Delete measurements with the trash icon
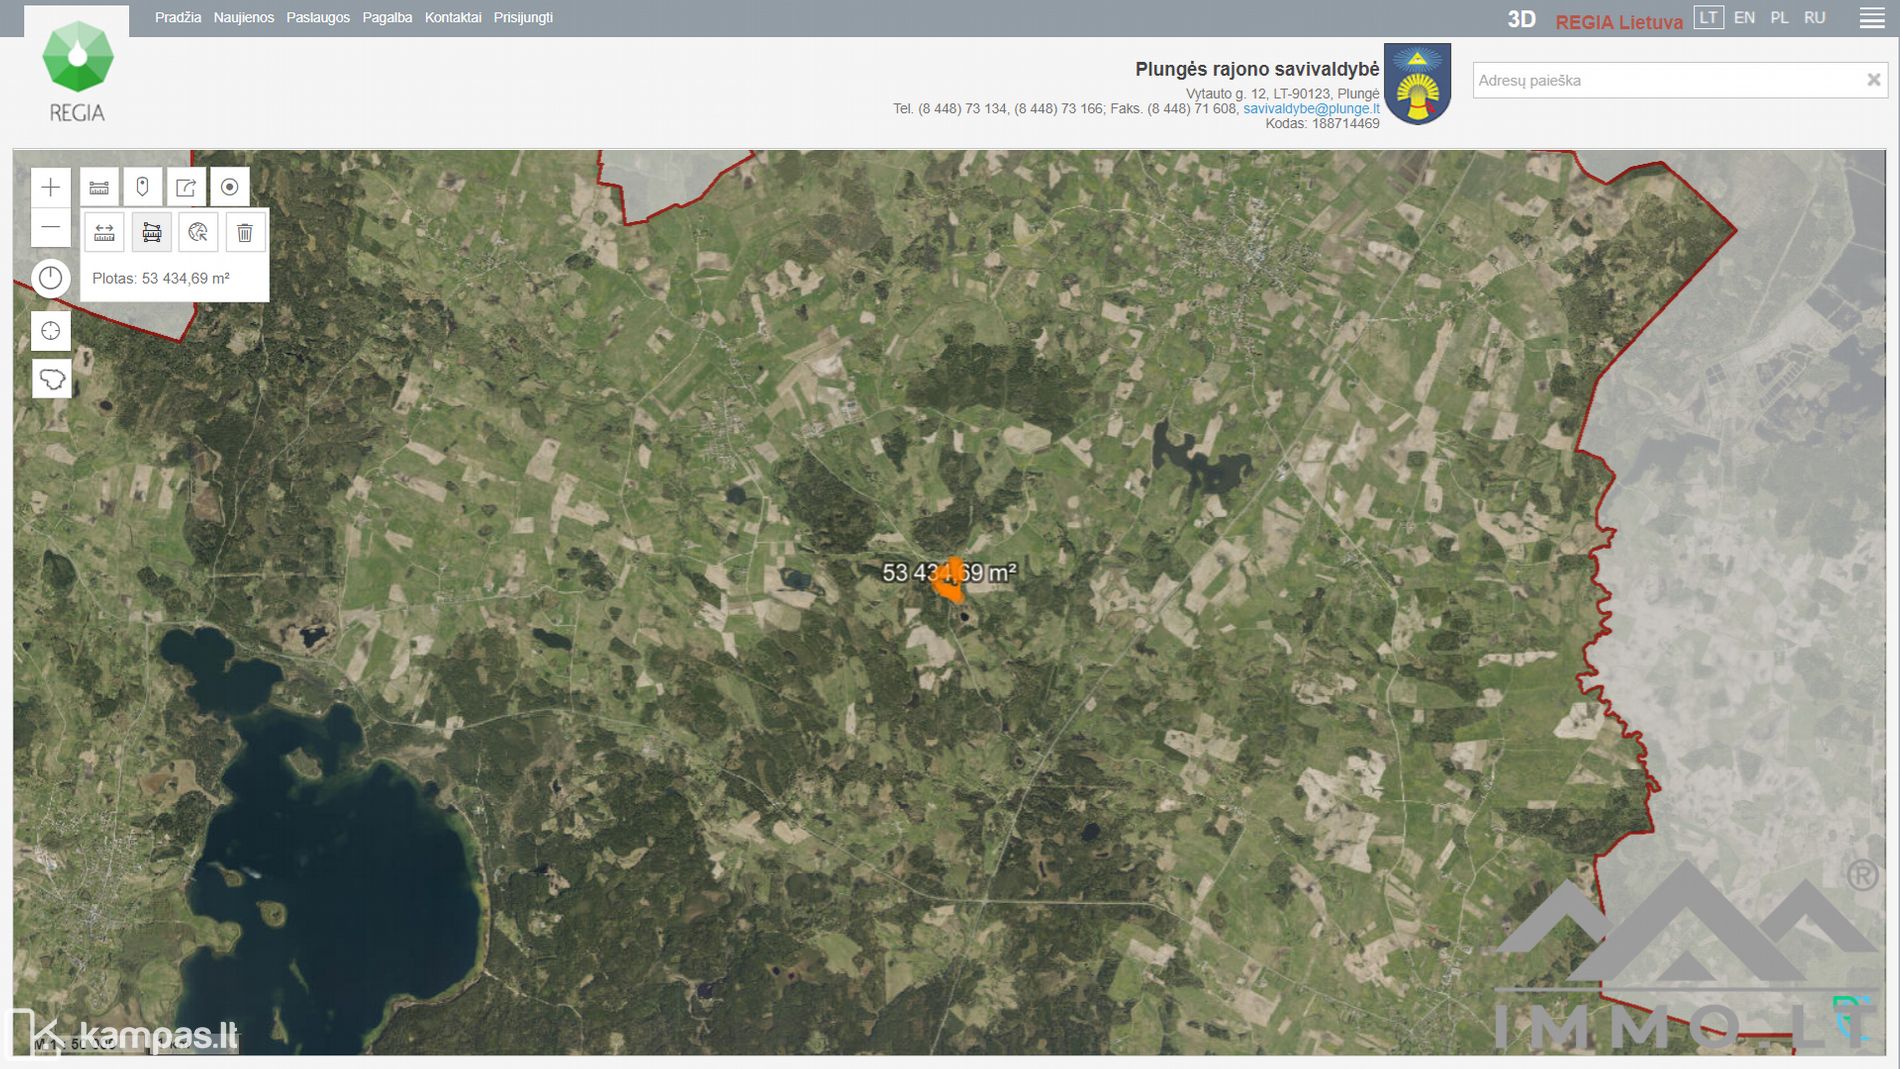The image size is (1900, 1069). [x=244, y=233]
